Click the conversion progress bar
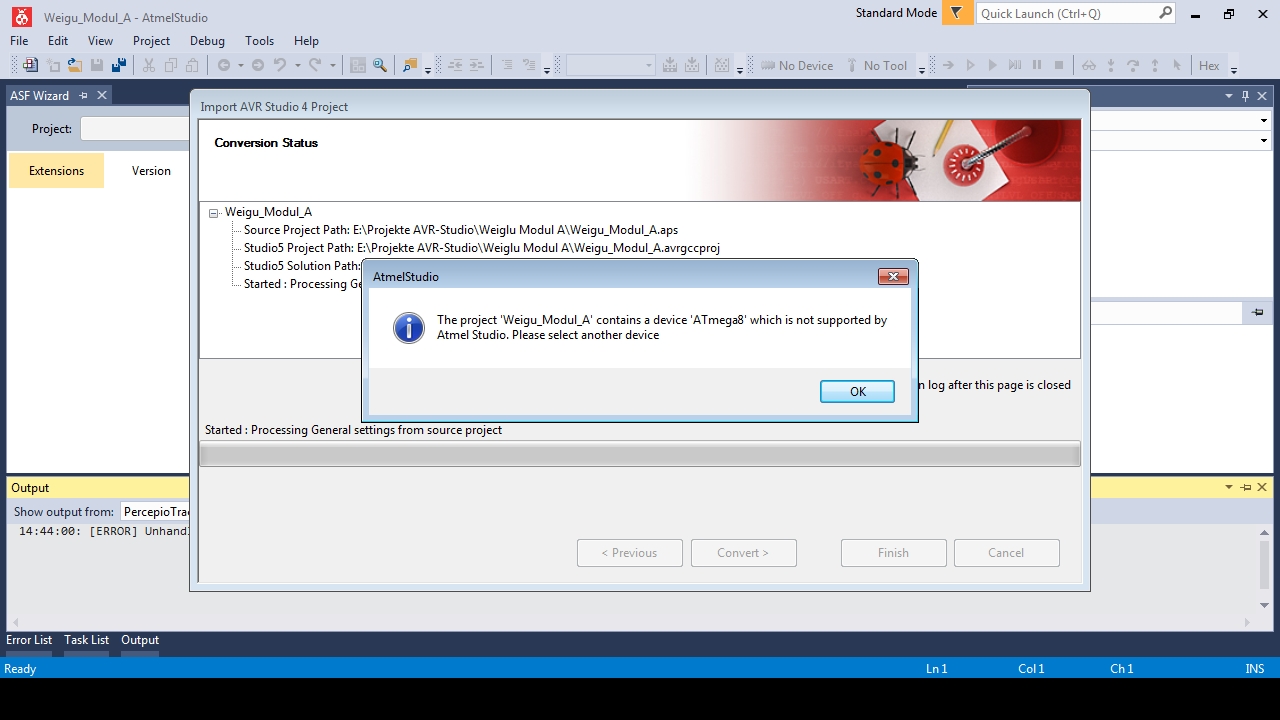The image size is (1280, 720). [x=640, y=454]
